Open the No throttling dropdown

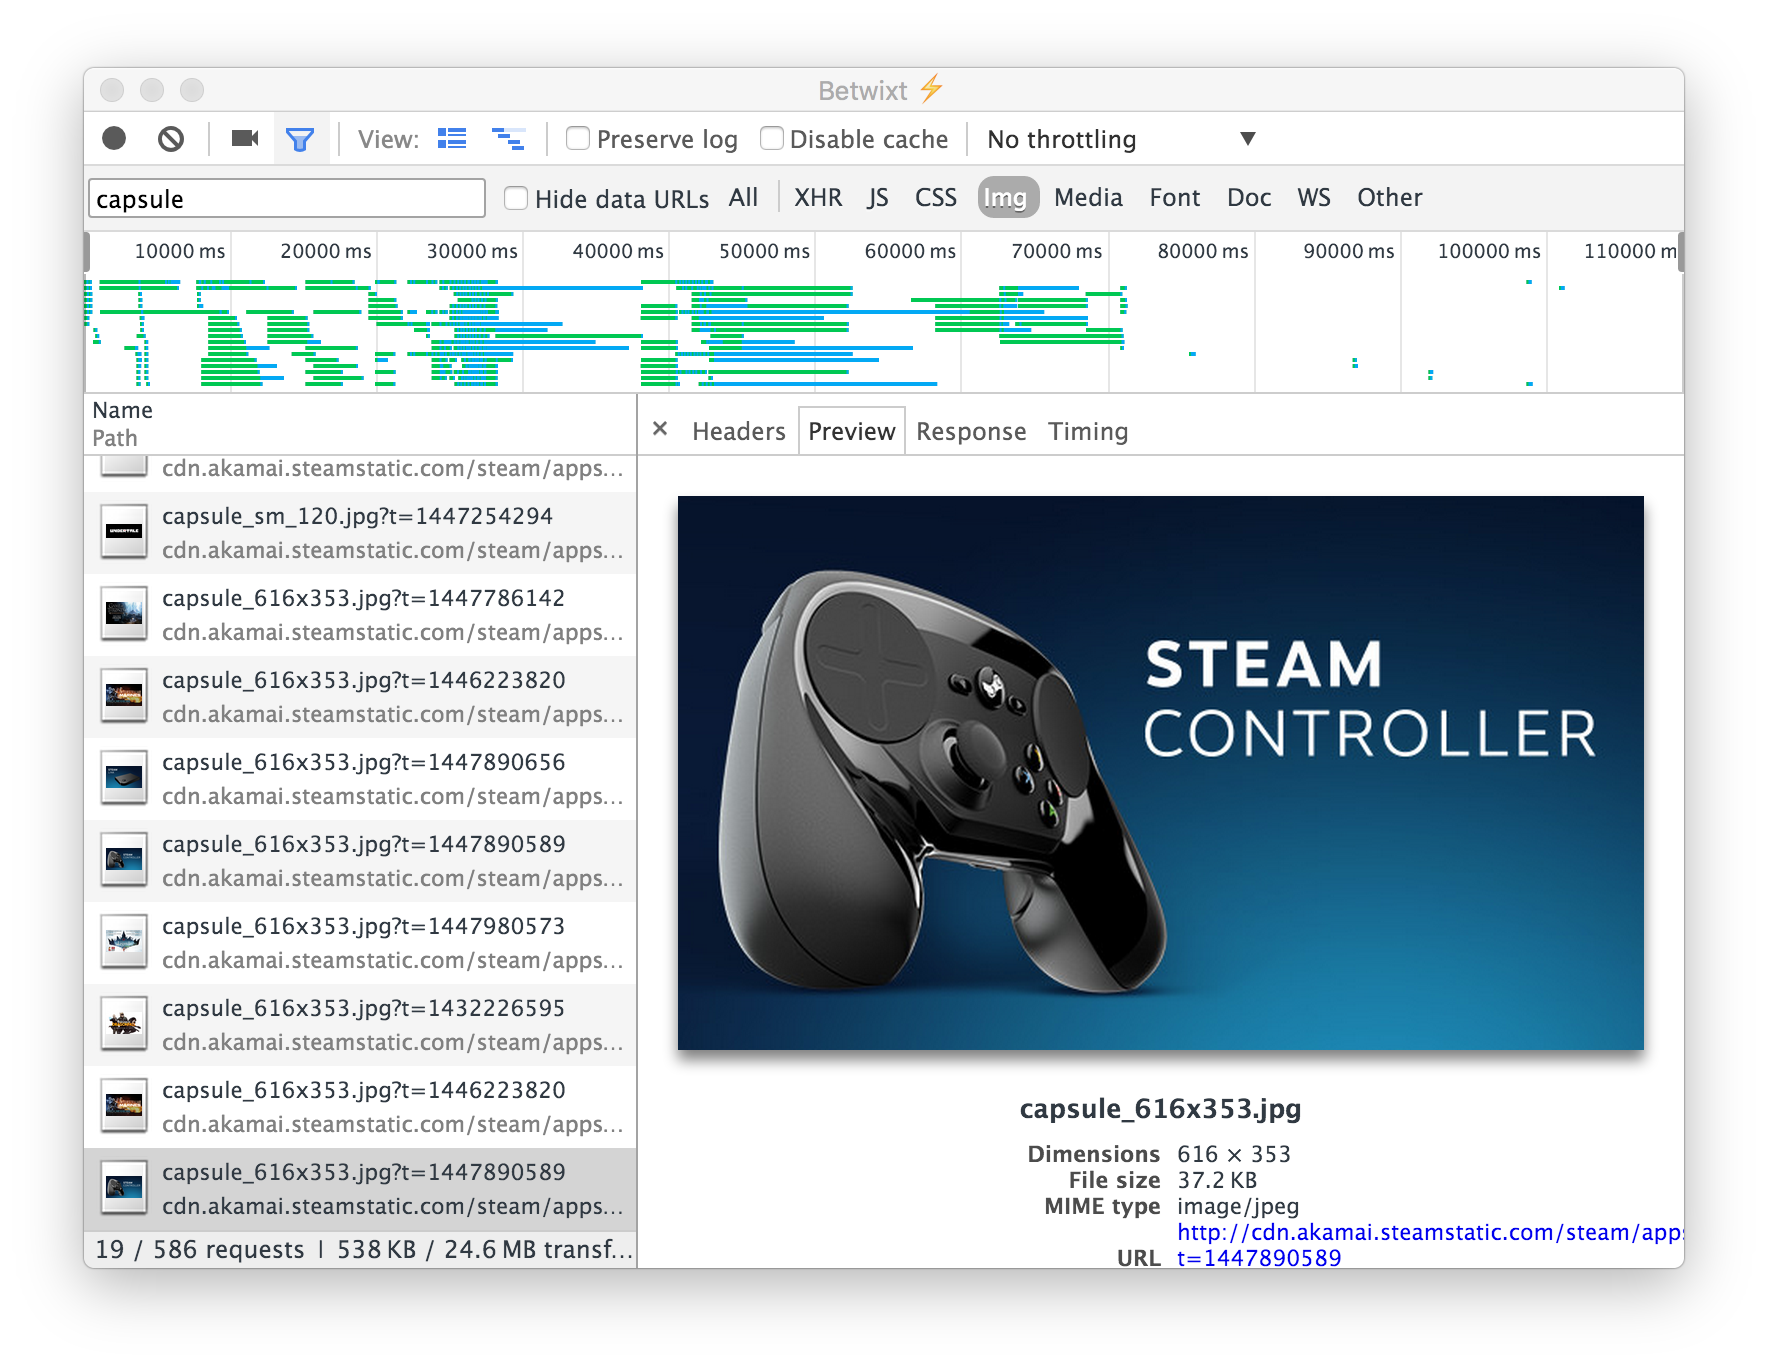1120,139
